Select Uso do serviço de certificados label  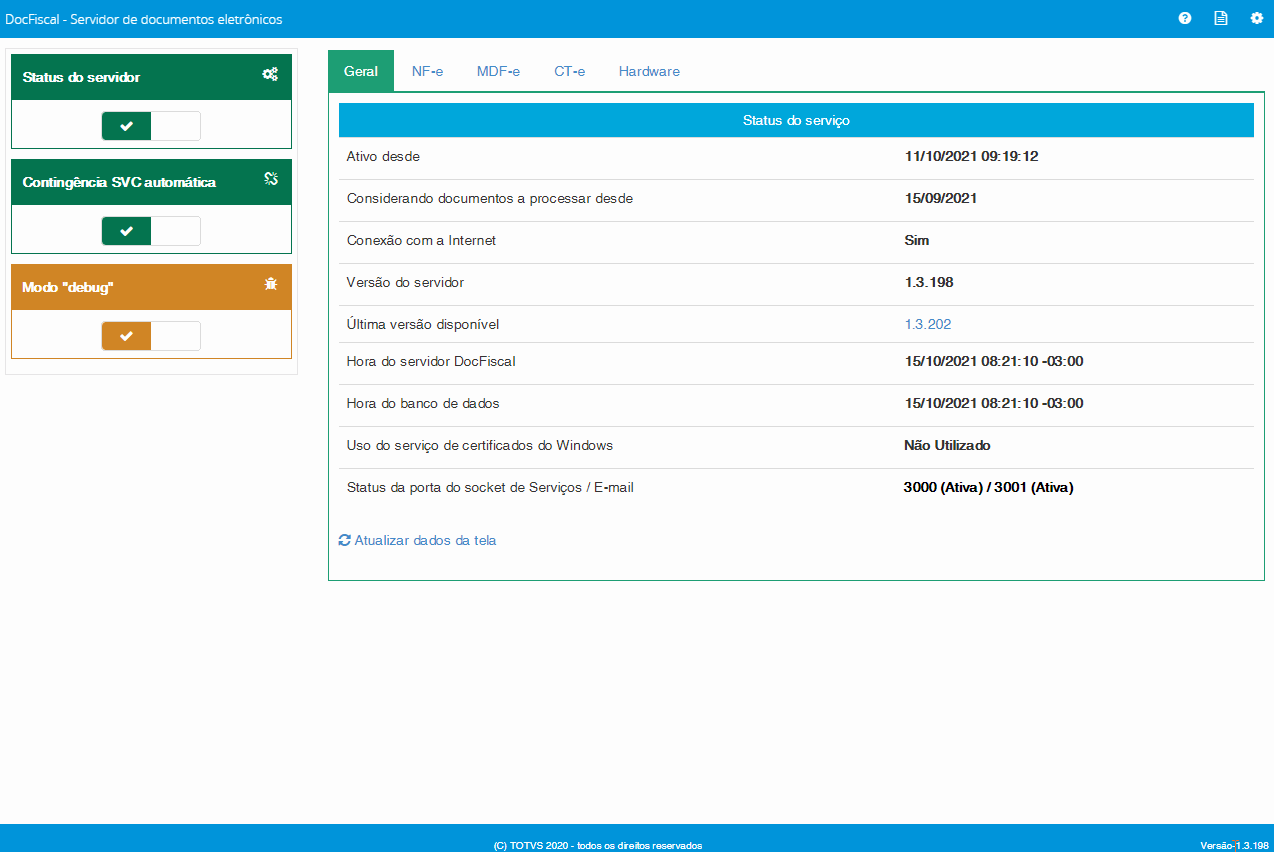(x=480, y=446)
